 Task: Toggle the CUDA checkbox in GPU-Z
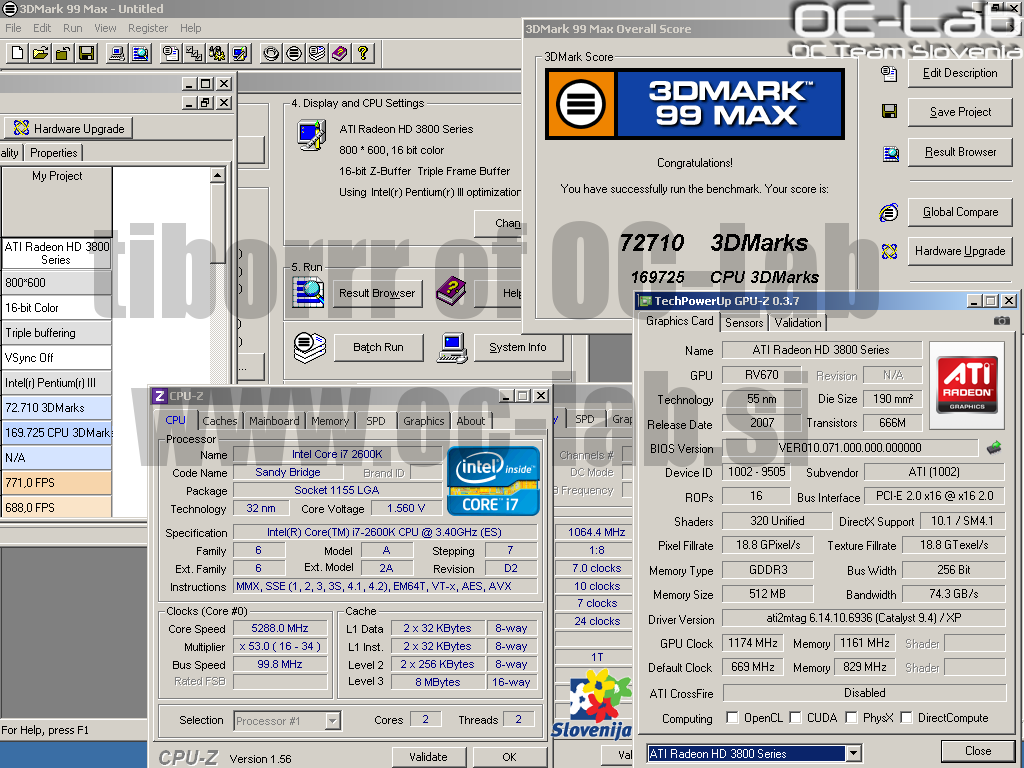795,718
